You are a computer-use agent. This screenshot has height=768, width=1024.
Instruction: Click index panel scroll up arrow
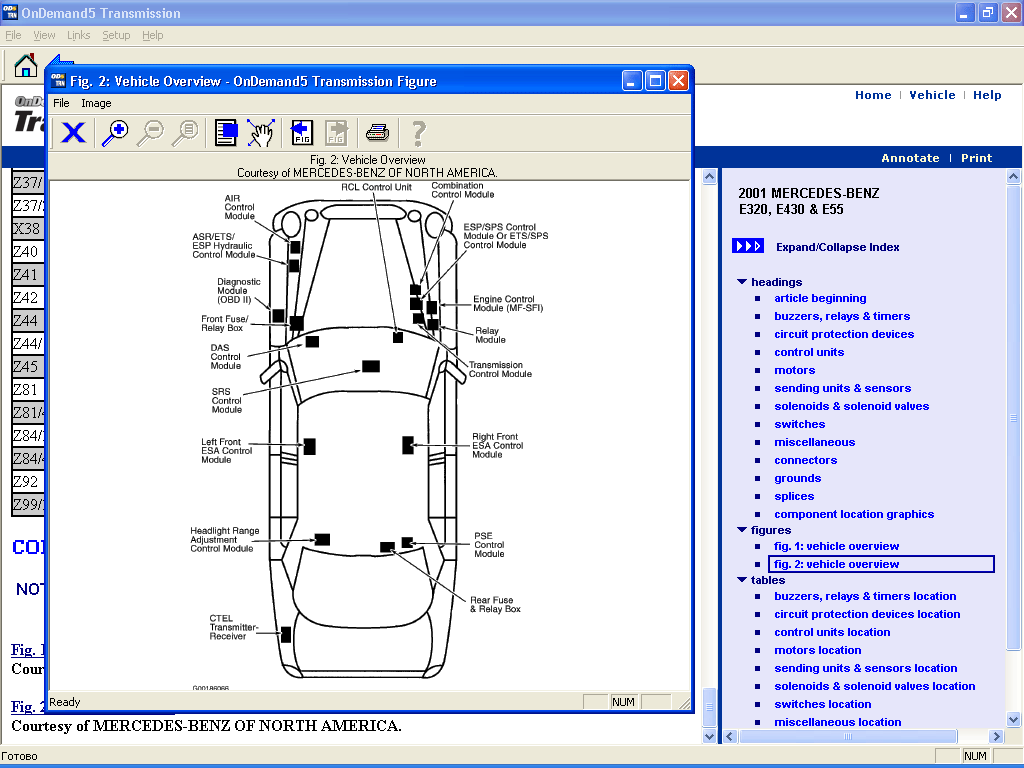click(1014, 176)
